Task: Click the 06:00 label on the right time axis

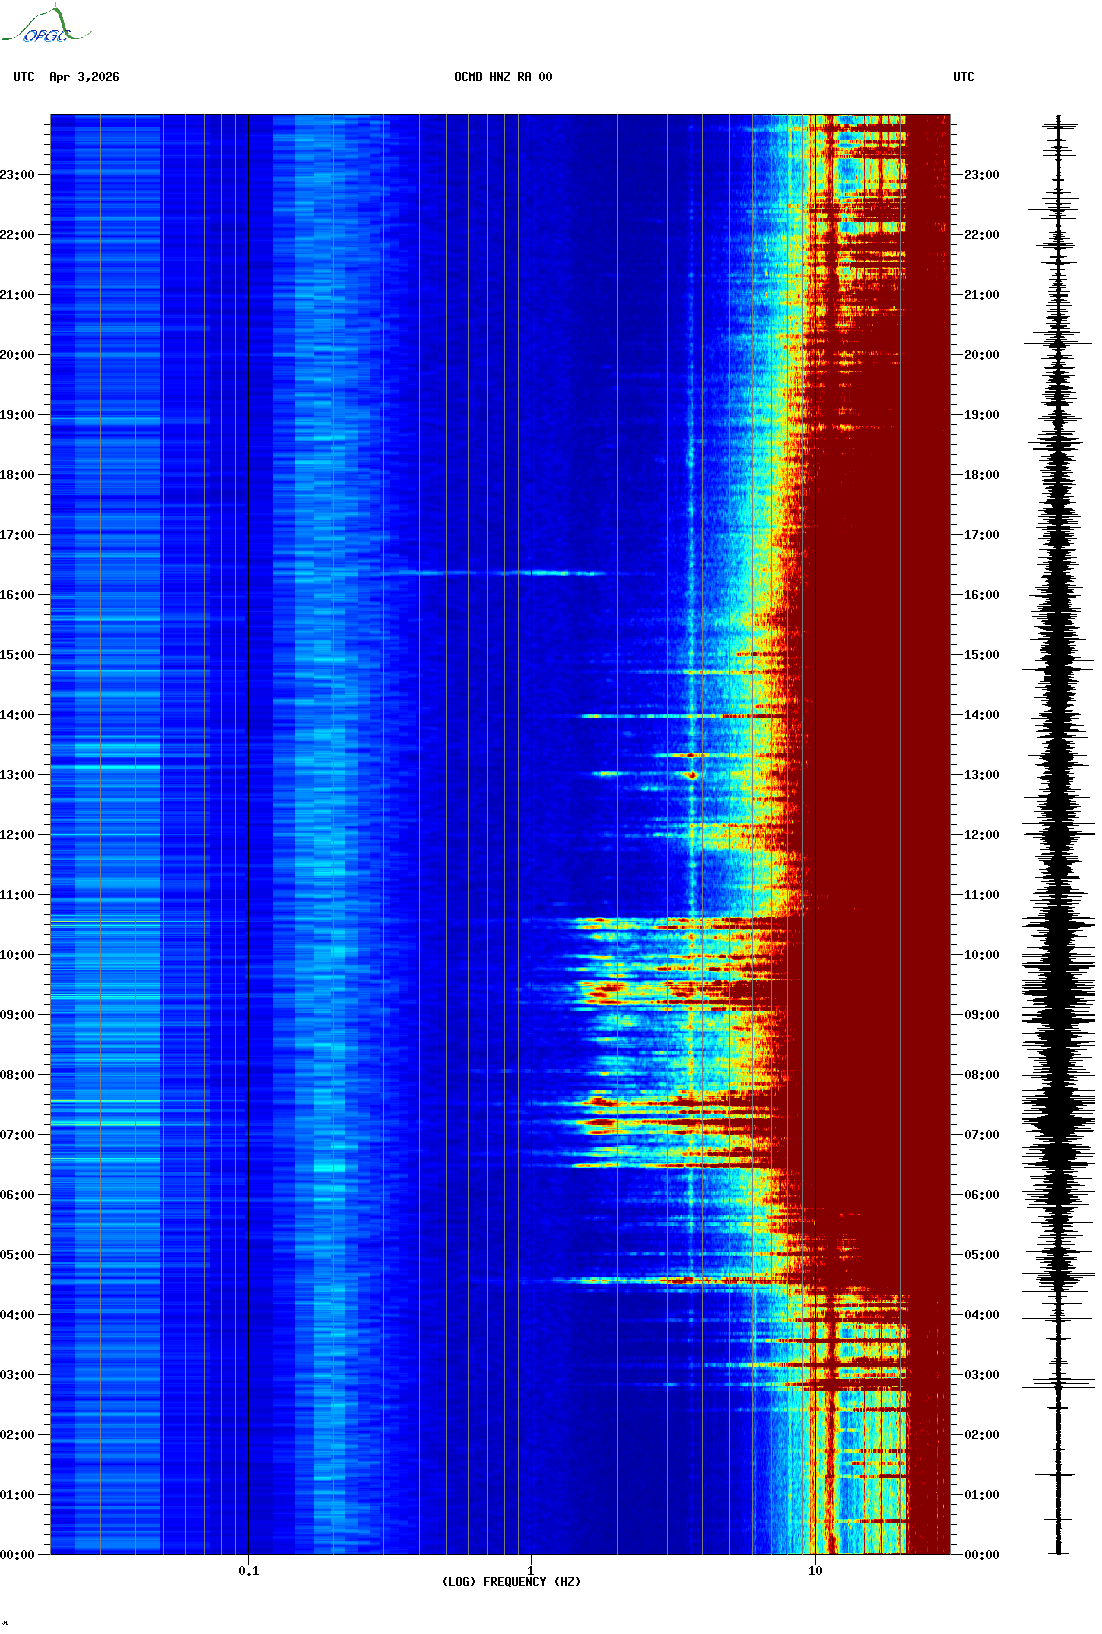Action: tap(981, 1195)
